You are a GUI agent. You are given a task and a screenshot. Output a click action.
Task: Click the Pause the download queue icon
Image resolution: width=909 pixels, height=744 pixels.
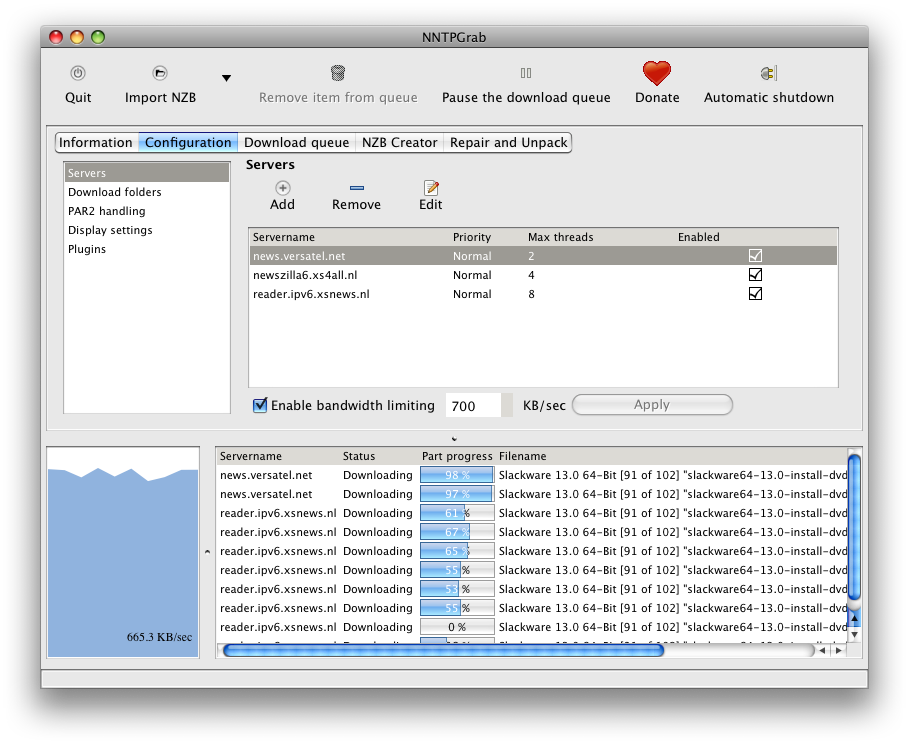(526, 73)
